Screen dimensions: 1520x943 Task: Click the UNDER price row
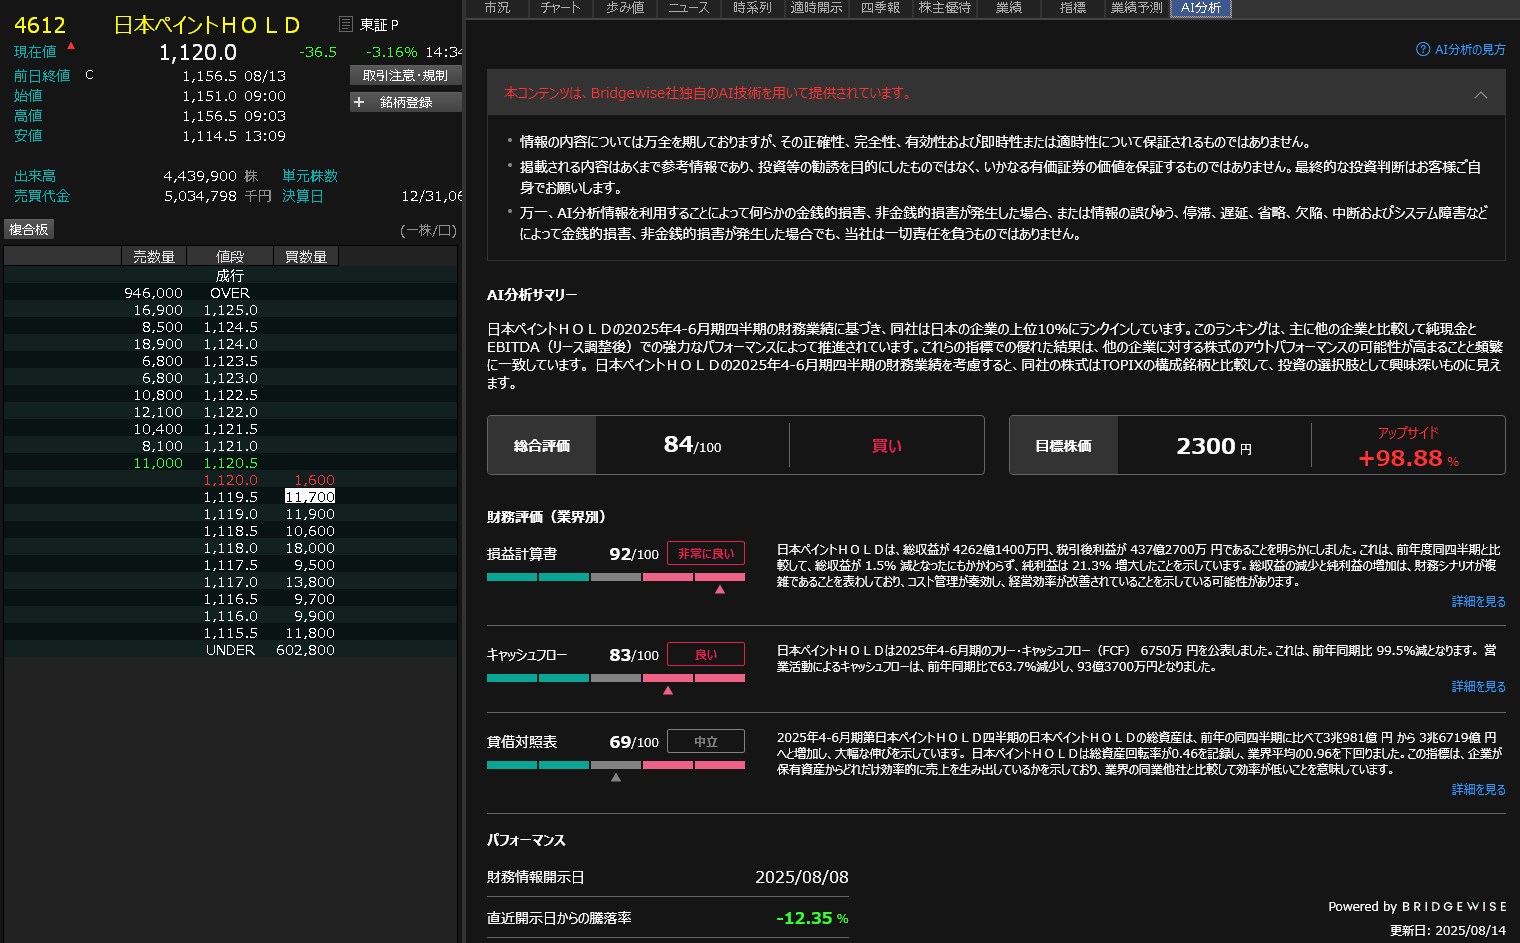pos(230,650)
